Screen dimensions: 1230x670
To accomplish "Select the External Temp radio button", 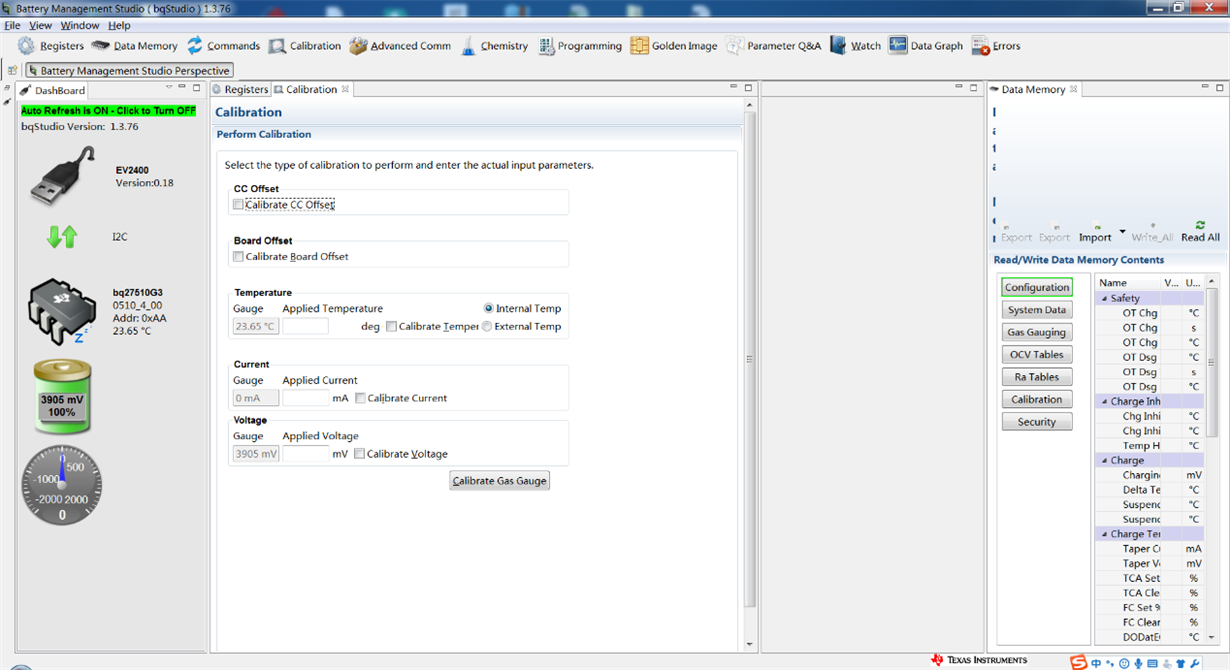I will 488,326.
